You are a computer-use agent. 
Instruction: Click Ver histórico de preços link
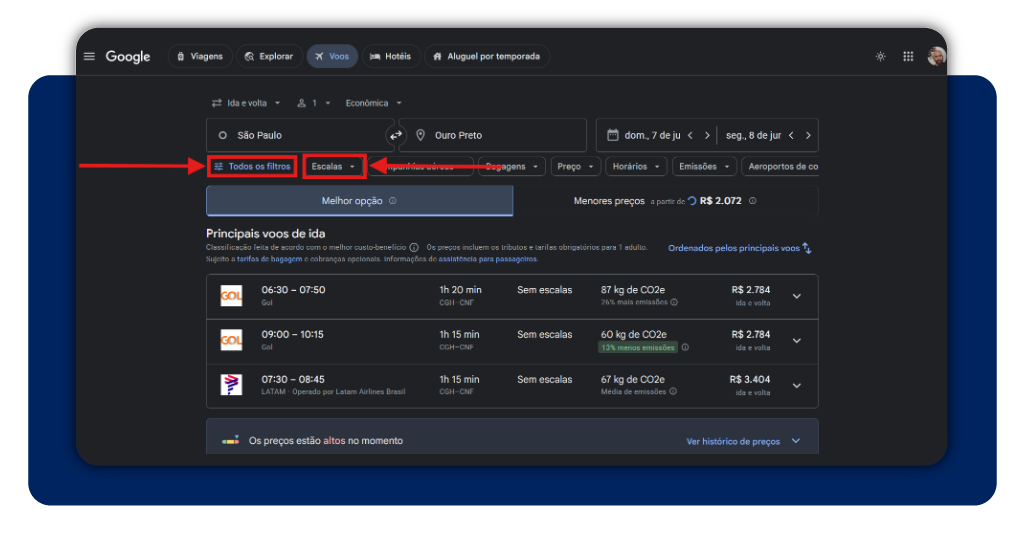tap(733, 441)
